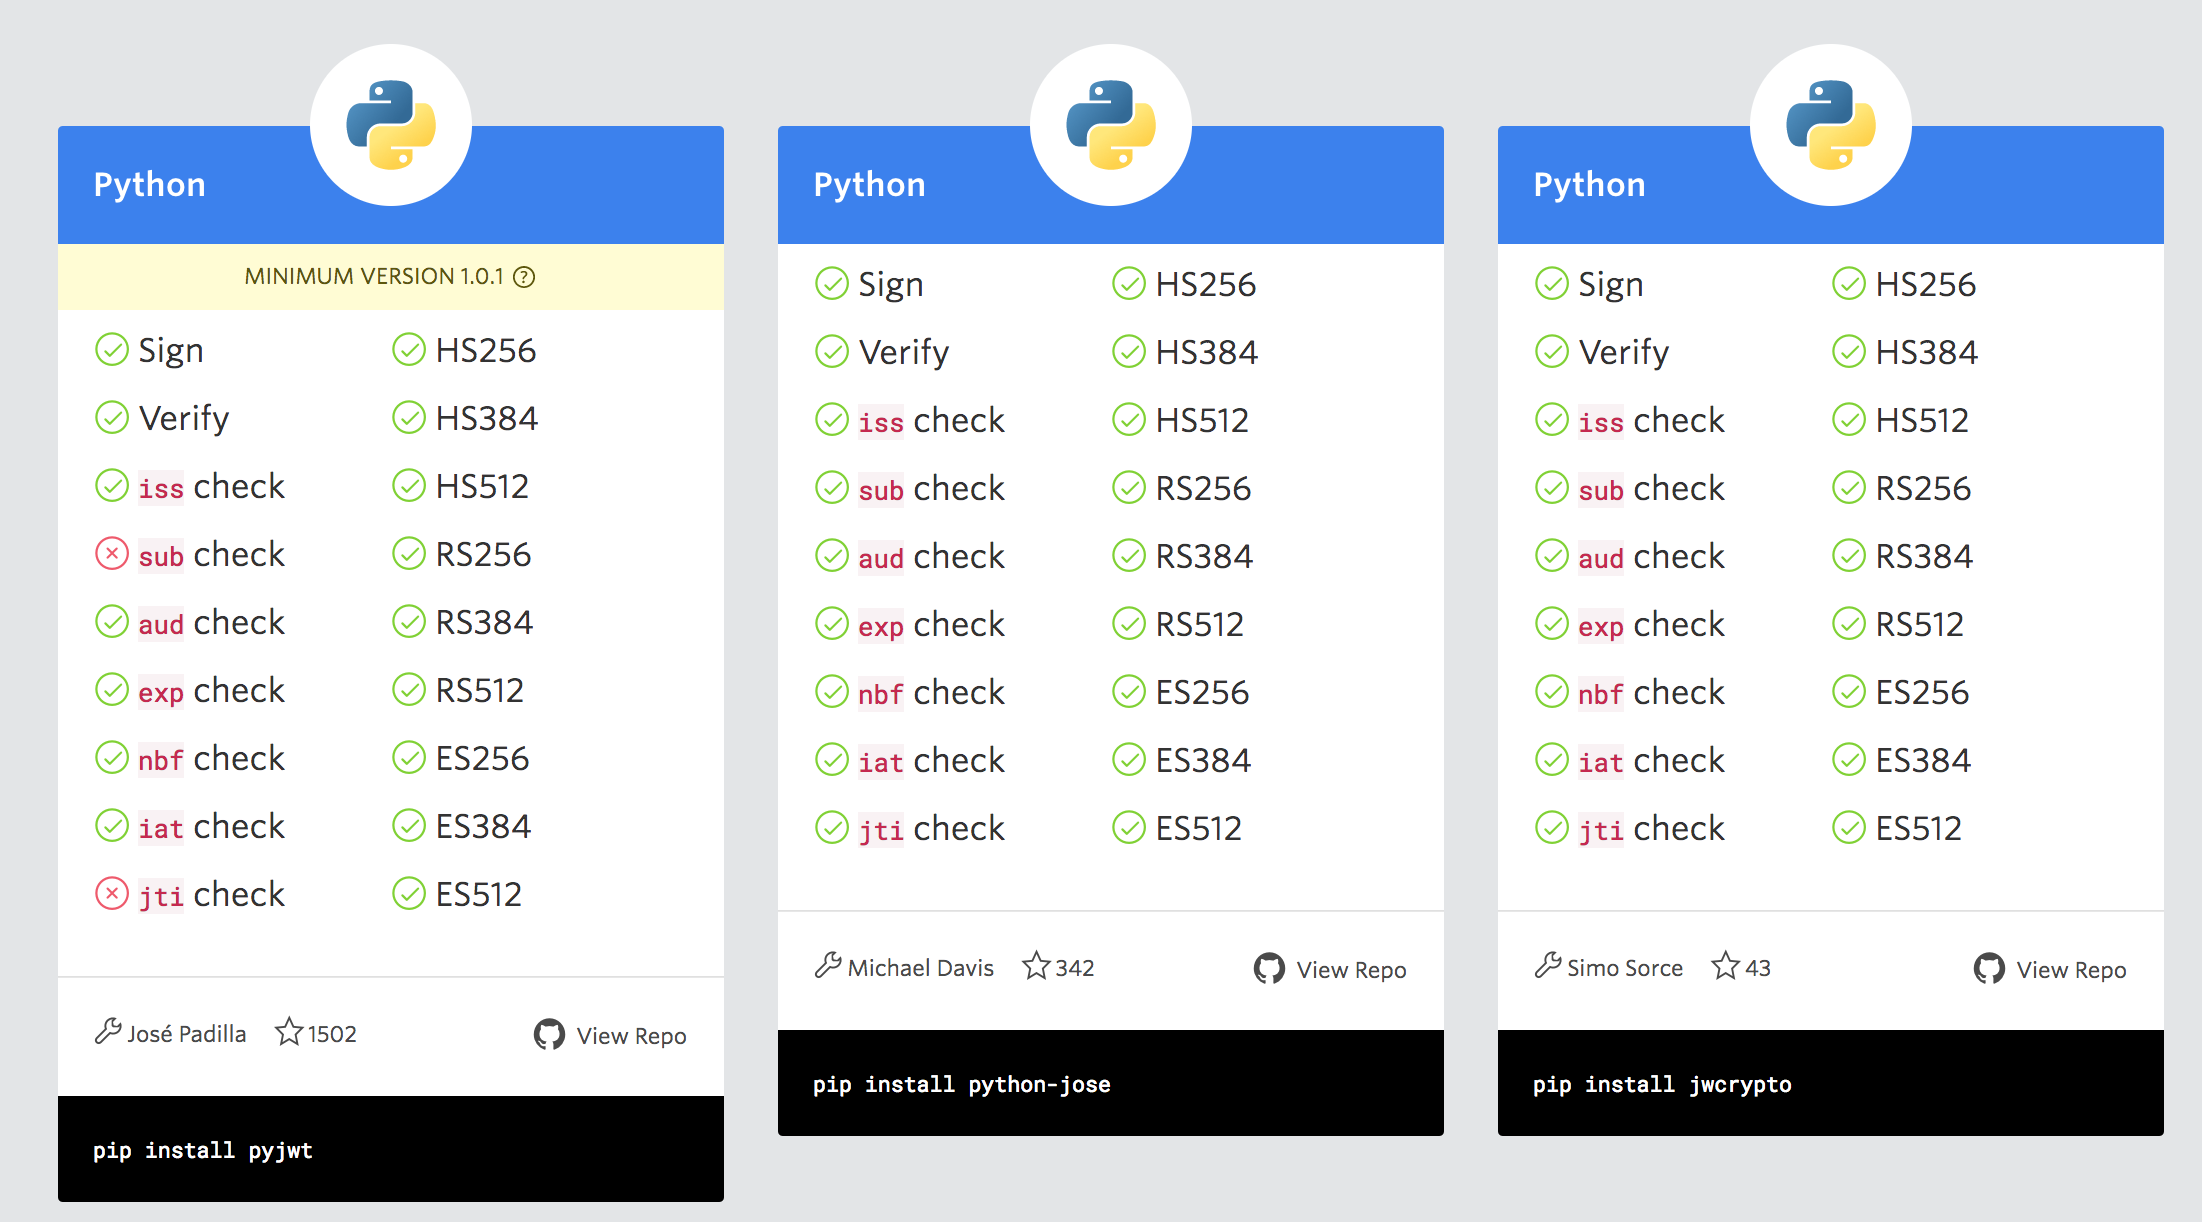Click the author name Michael Davis
Image resolution: width=2202 pixels, height=1222 pixels.
[921, 968]
